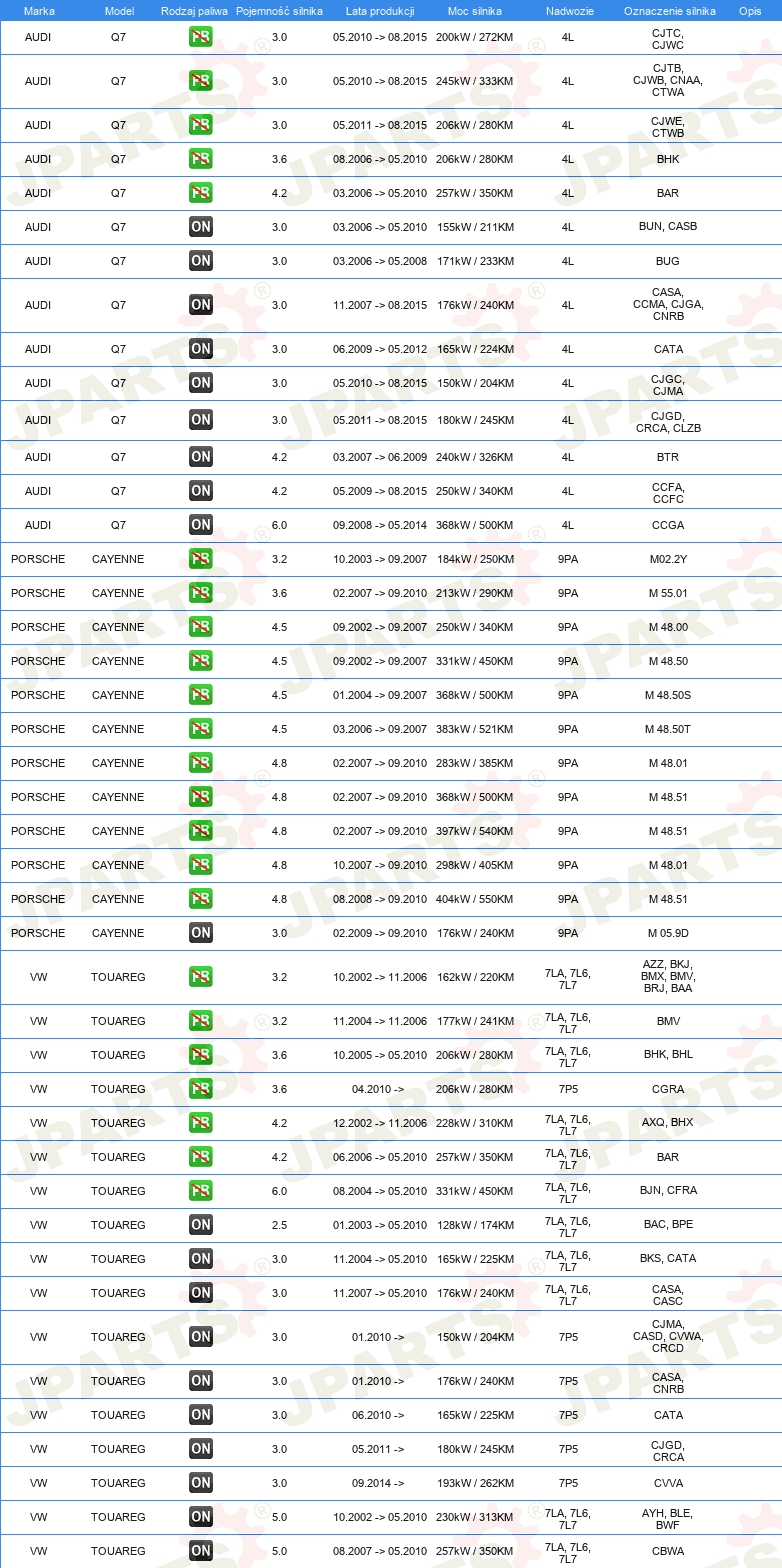Click the Moc silnika column header

(475, 11)
